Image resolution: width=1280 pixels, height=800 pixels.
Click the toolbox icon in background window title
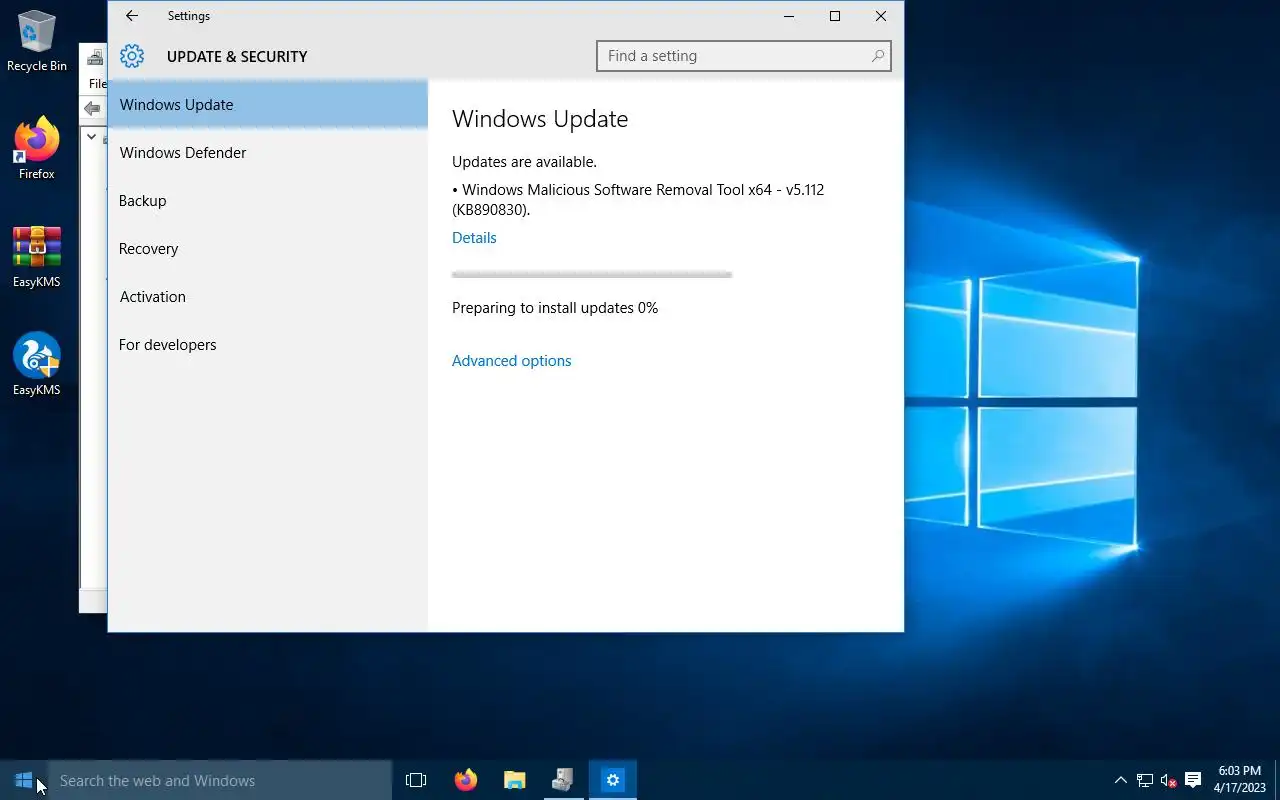tap(96, 57)
